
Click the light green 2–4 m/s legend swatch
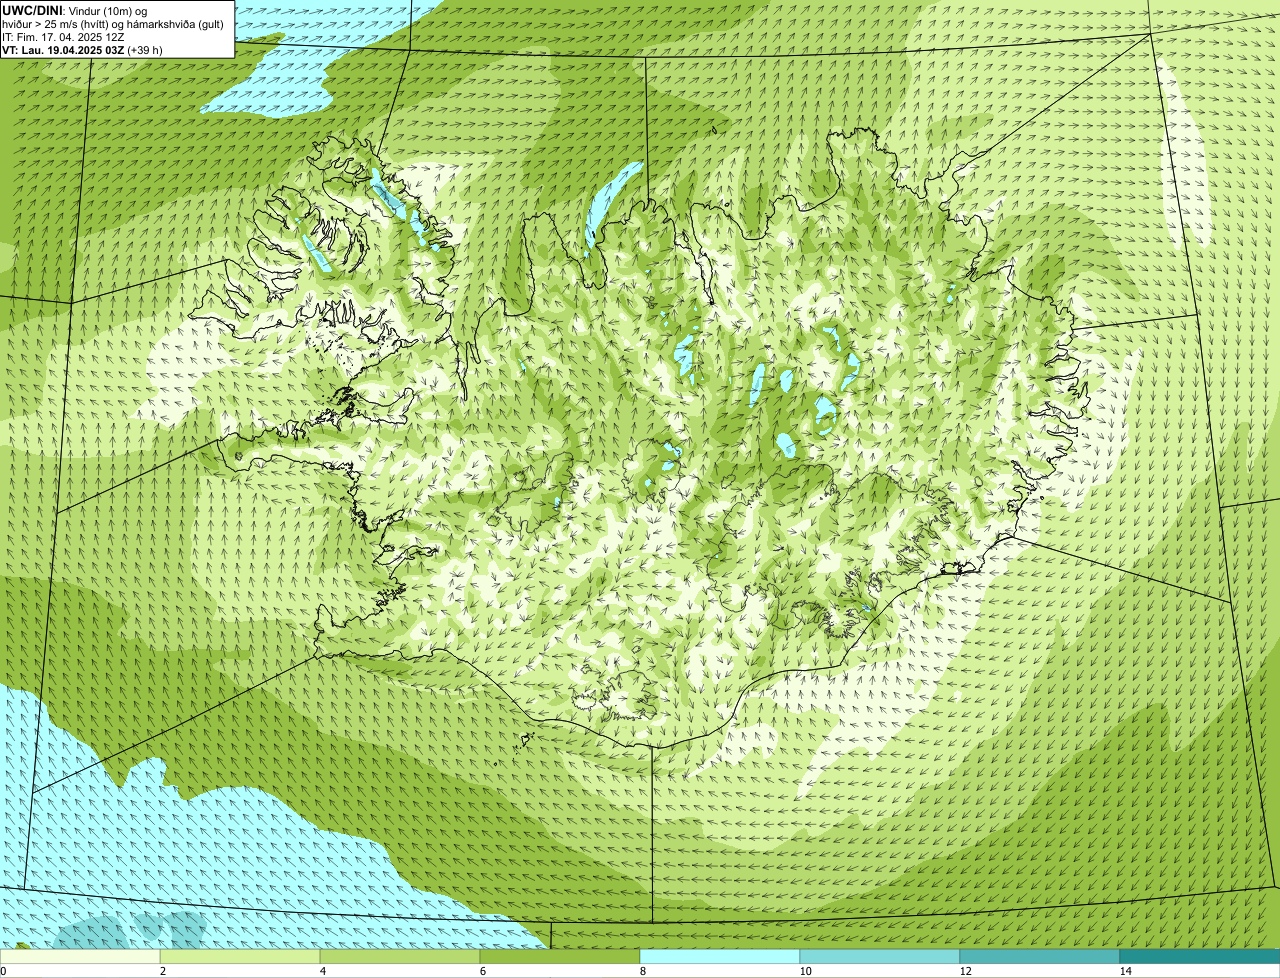pyautogui.click(x=240, y=956)
